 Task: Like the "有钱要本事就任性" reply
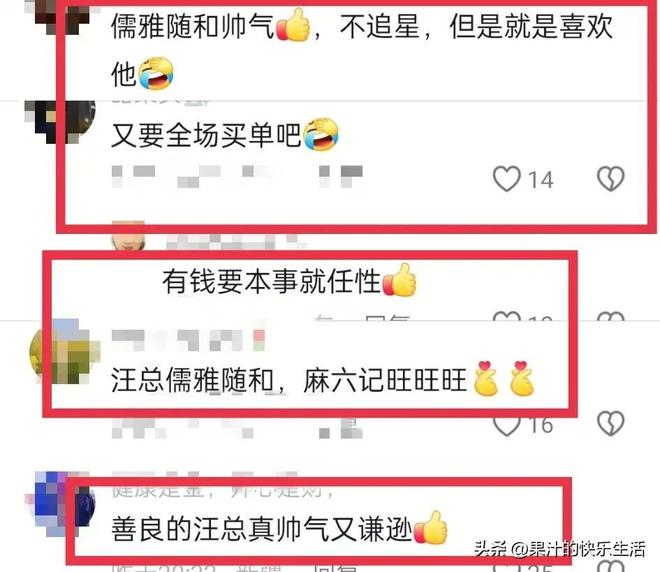point(507,317)
